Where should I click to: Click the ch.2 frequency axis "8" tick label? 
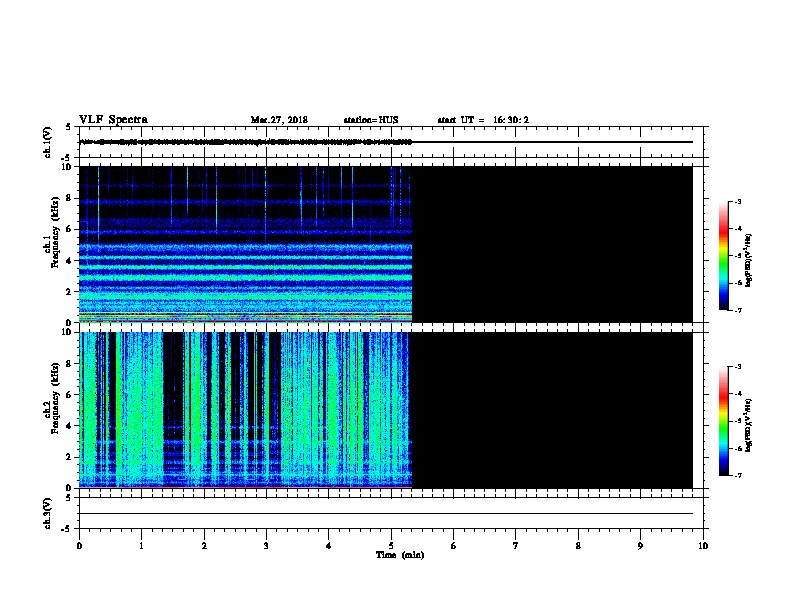coord(69,364)
